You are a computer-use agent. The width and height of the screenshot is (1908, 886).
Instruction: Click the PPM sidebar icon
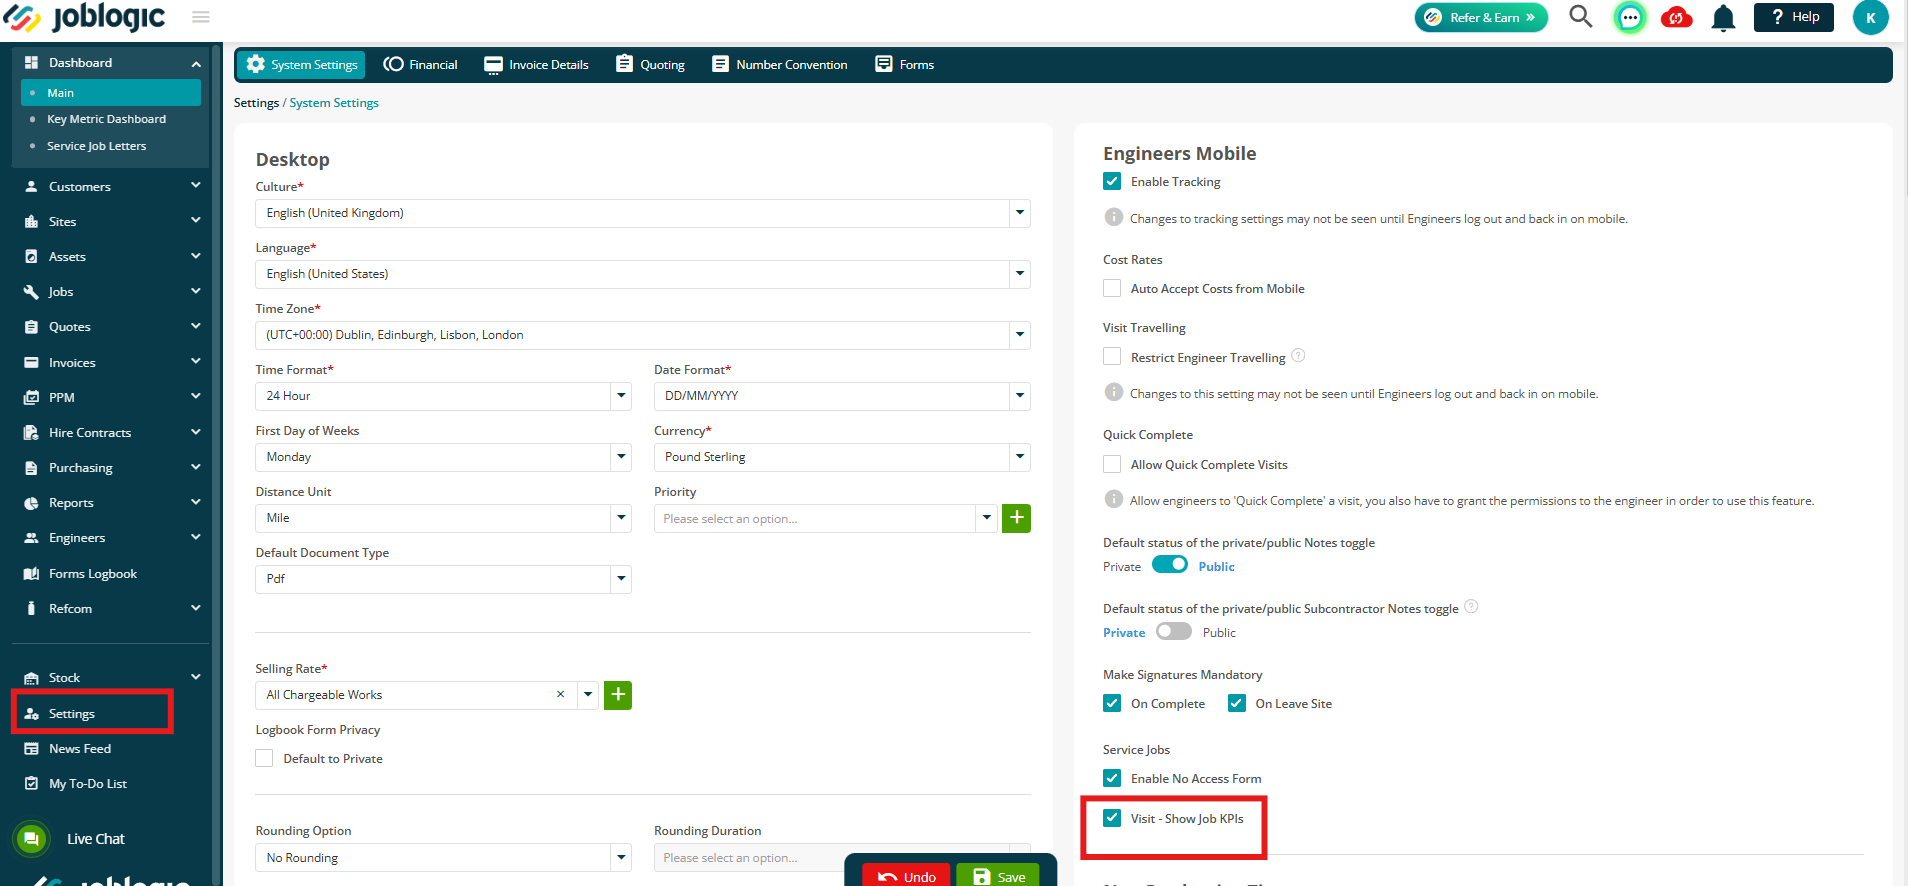click(31, 398)
